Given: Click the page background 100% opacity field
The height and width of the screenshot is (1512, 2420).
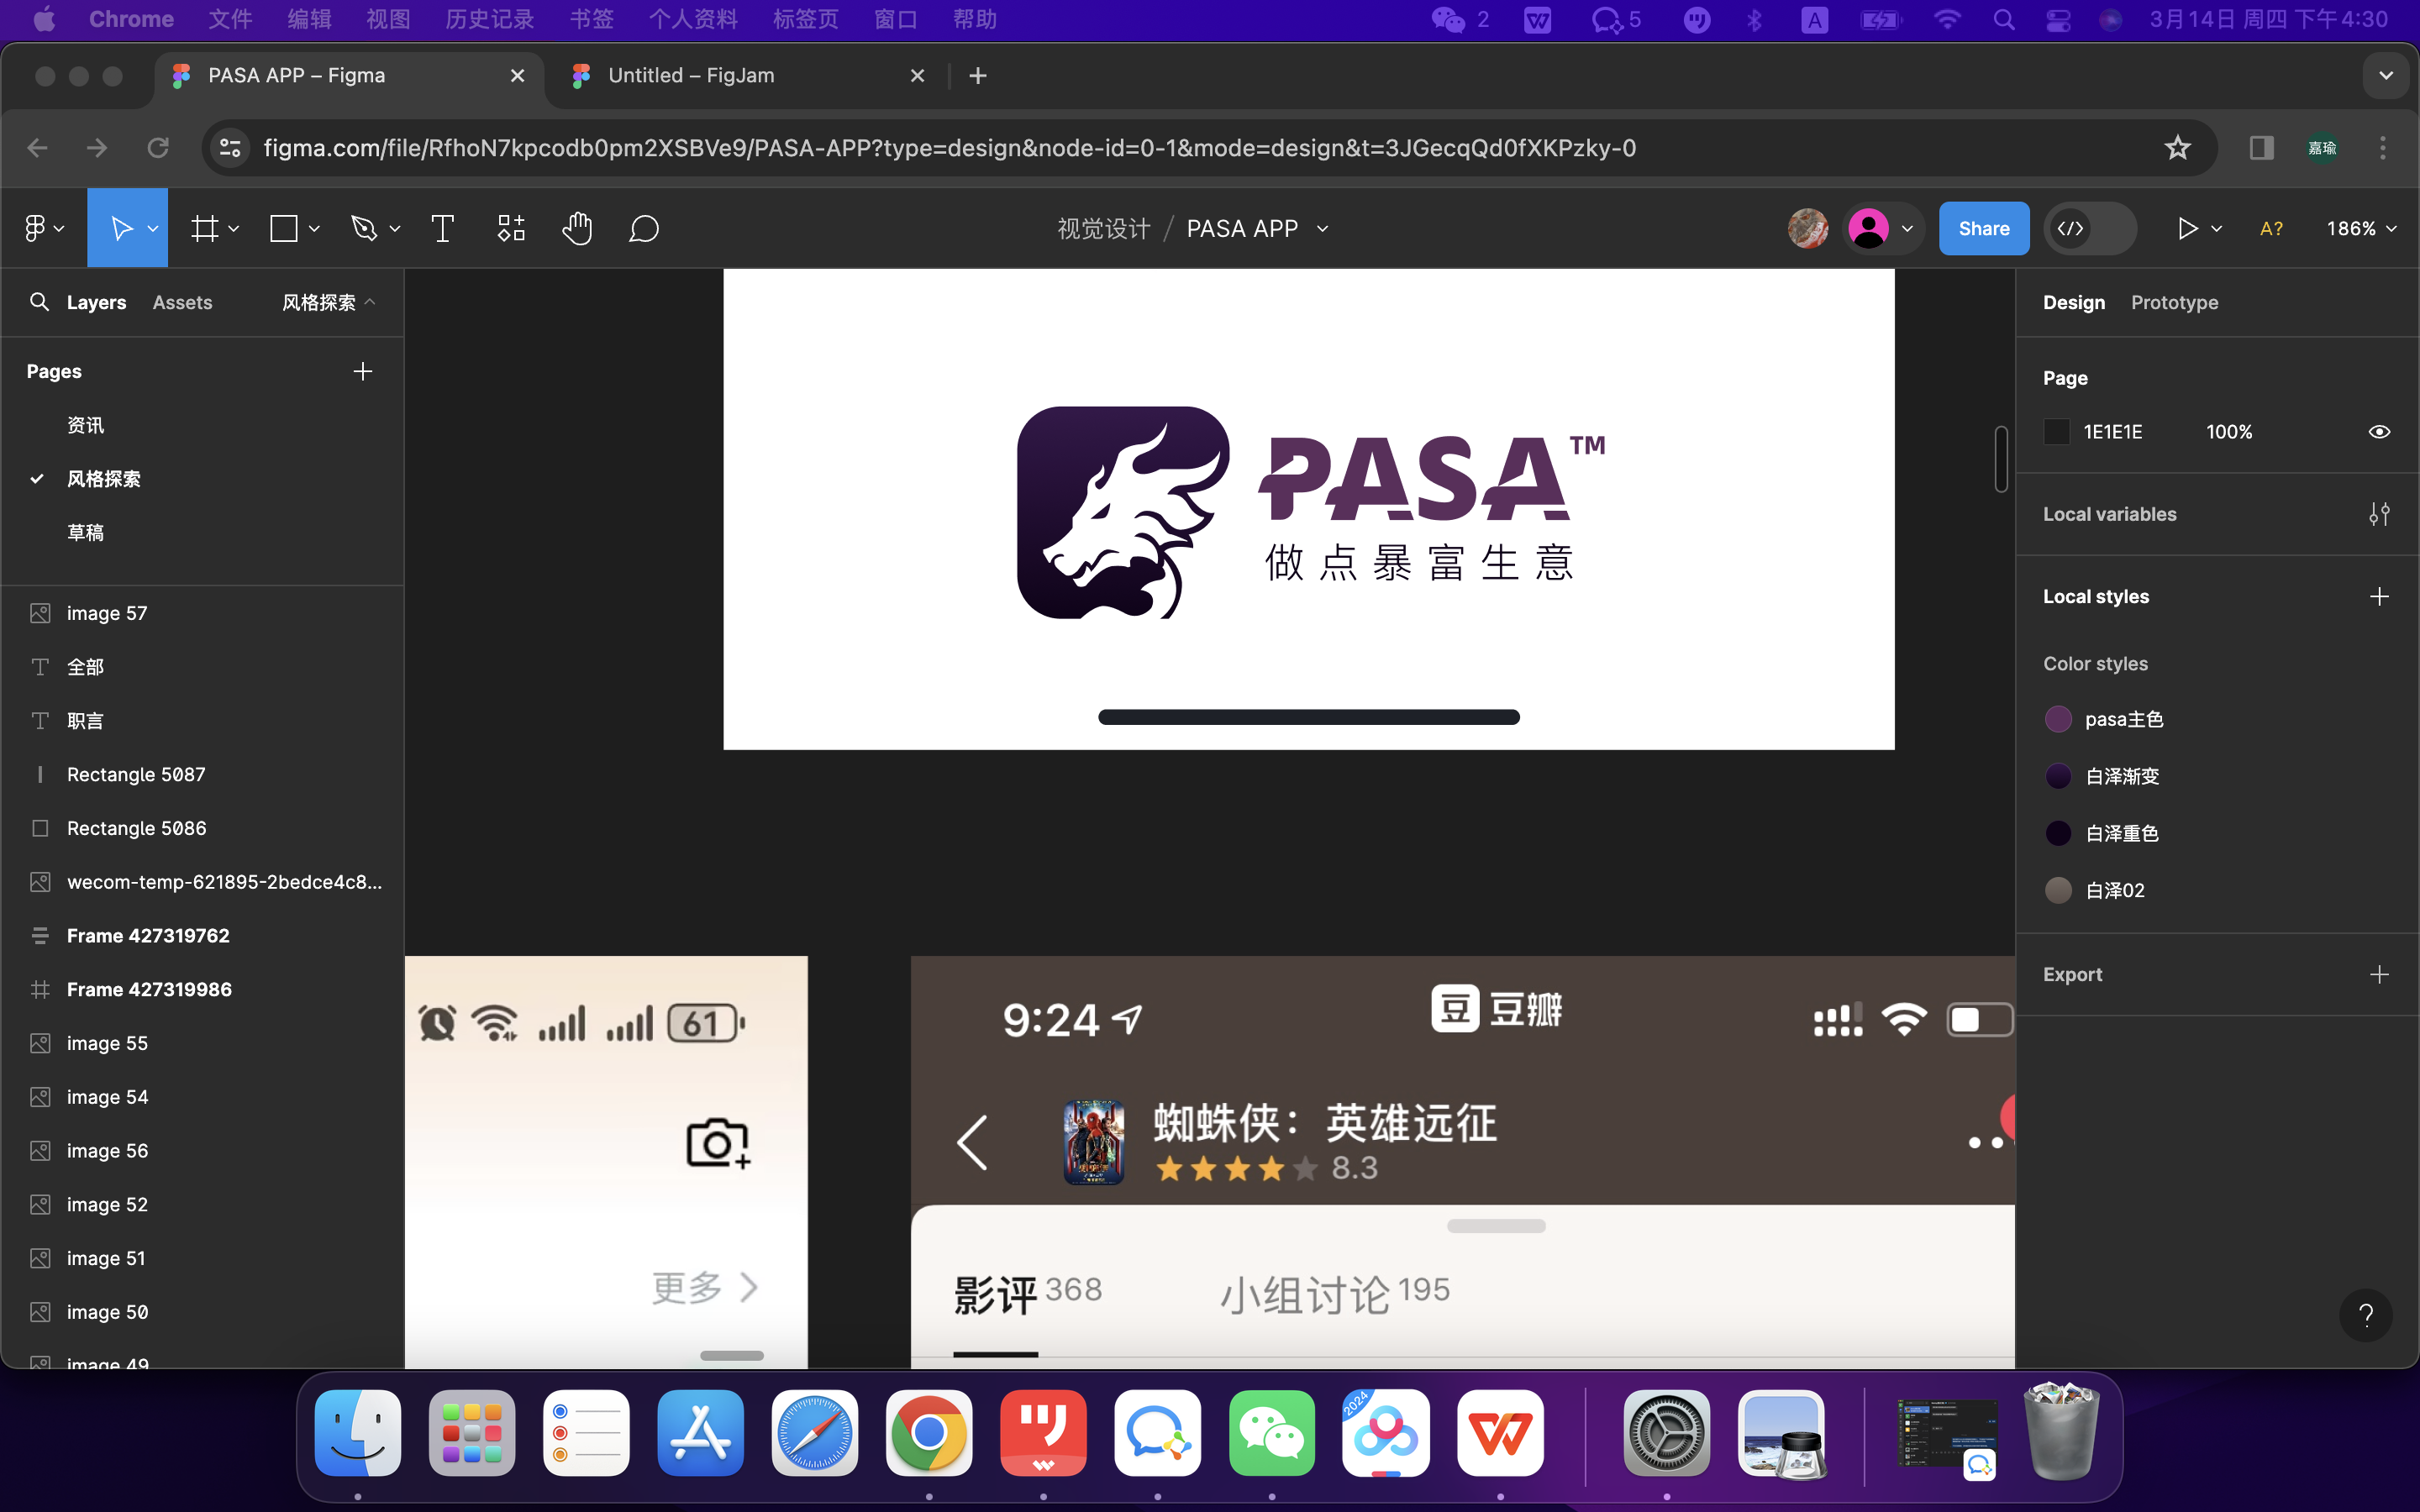Looking at the screenshot, I should [x=2229, y=432].
